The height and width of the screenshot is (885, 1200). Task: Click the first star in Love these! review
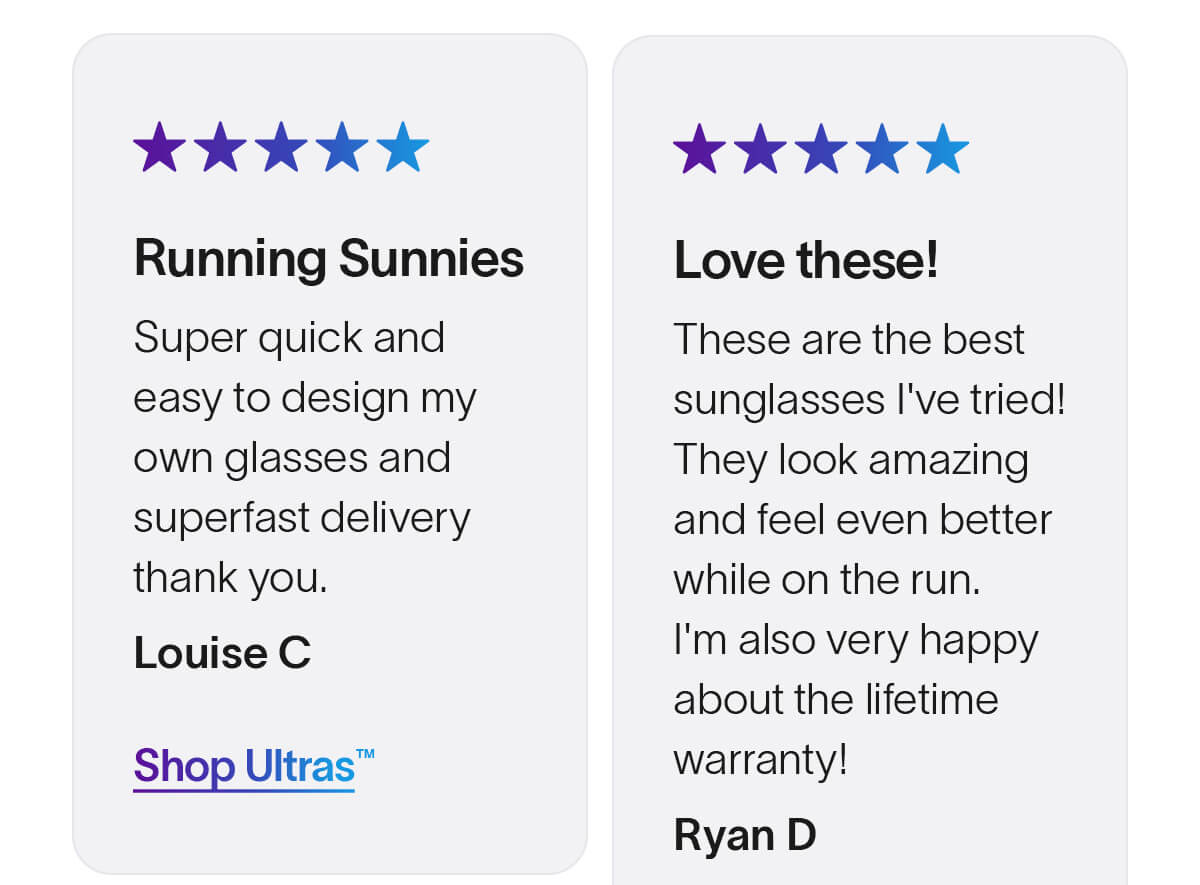700,149
